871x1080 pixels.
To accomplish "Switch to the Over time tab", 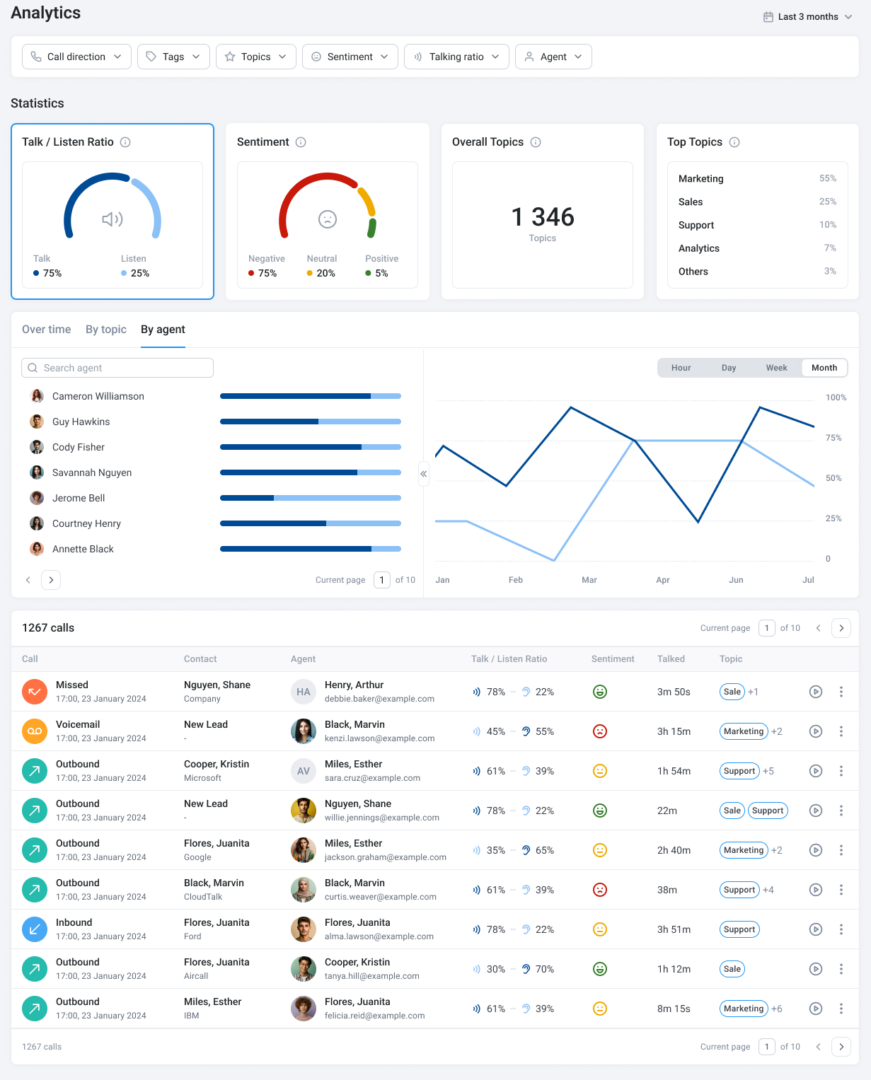I will pyautogui.click(x=46, y=329).
